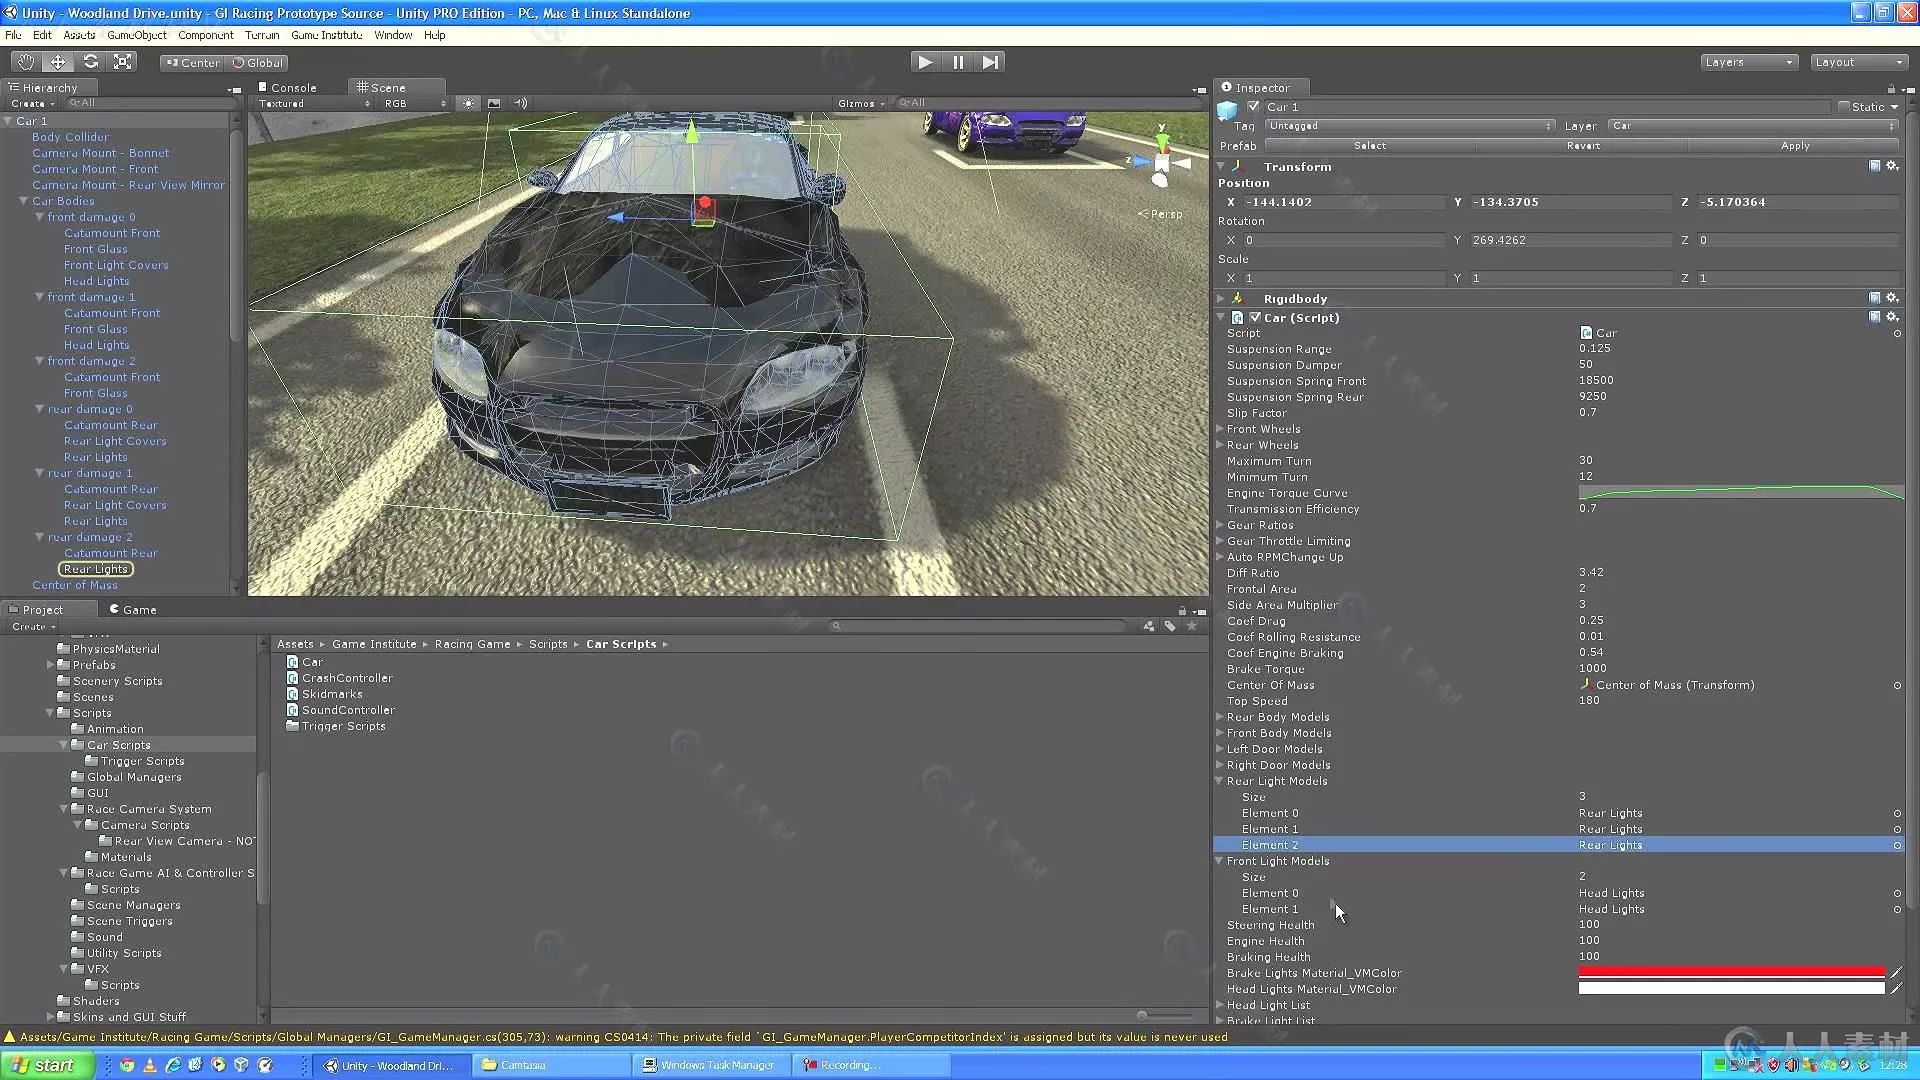
Task: Open the Window menu
Action: click(x=393, y=35)
